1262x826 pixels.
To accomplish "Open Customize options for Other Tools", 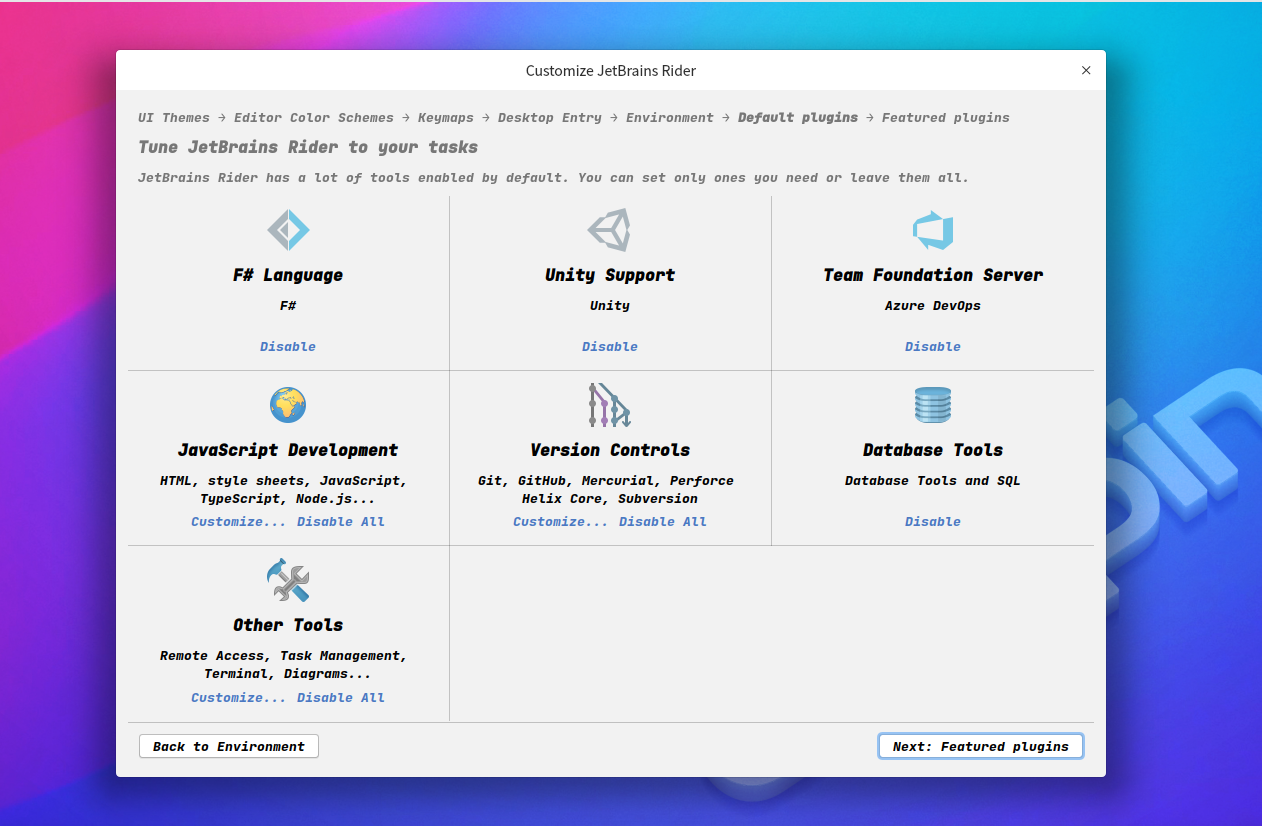I will click(238, 697).
